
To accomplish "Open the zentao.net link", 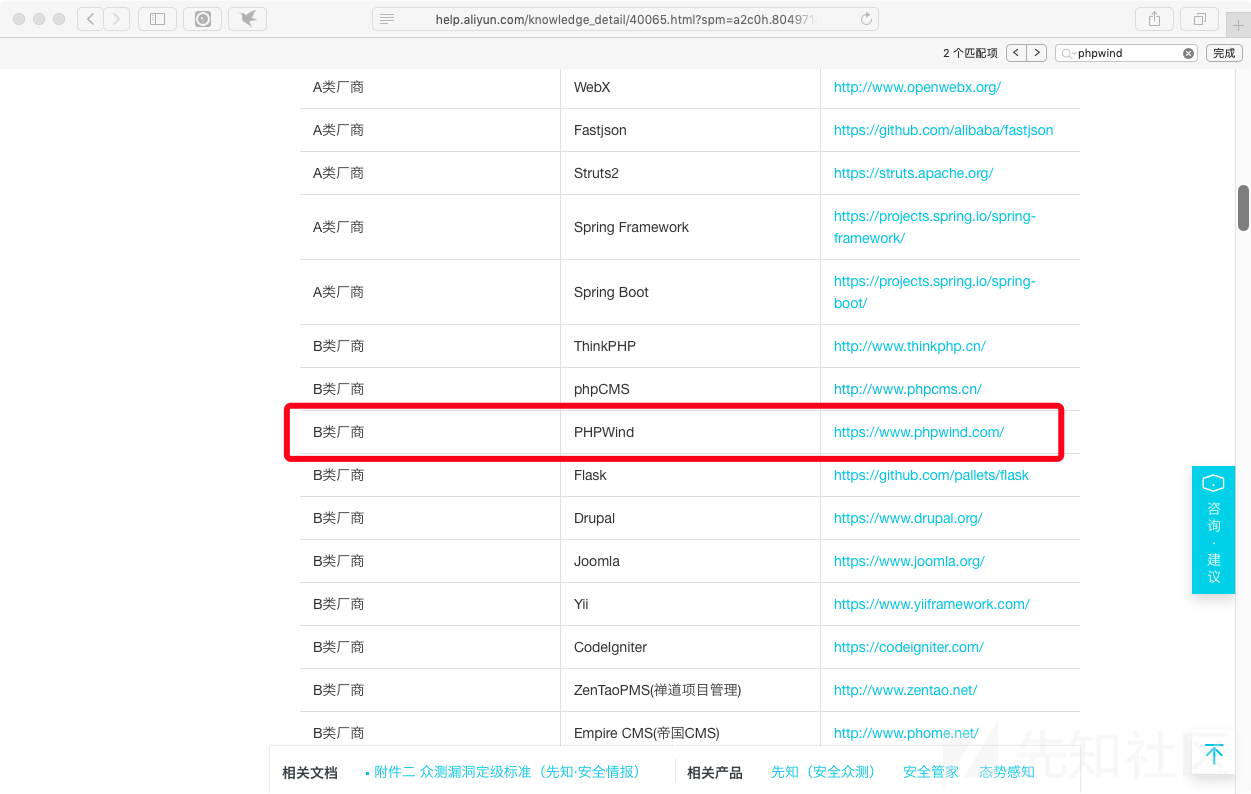I will click(905, 690).
